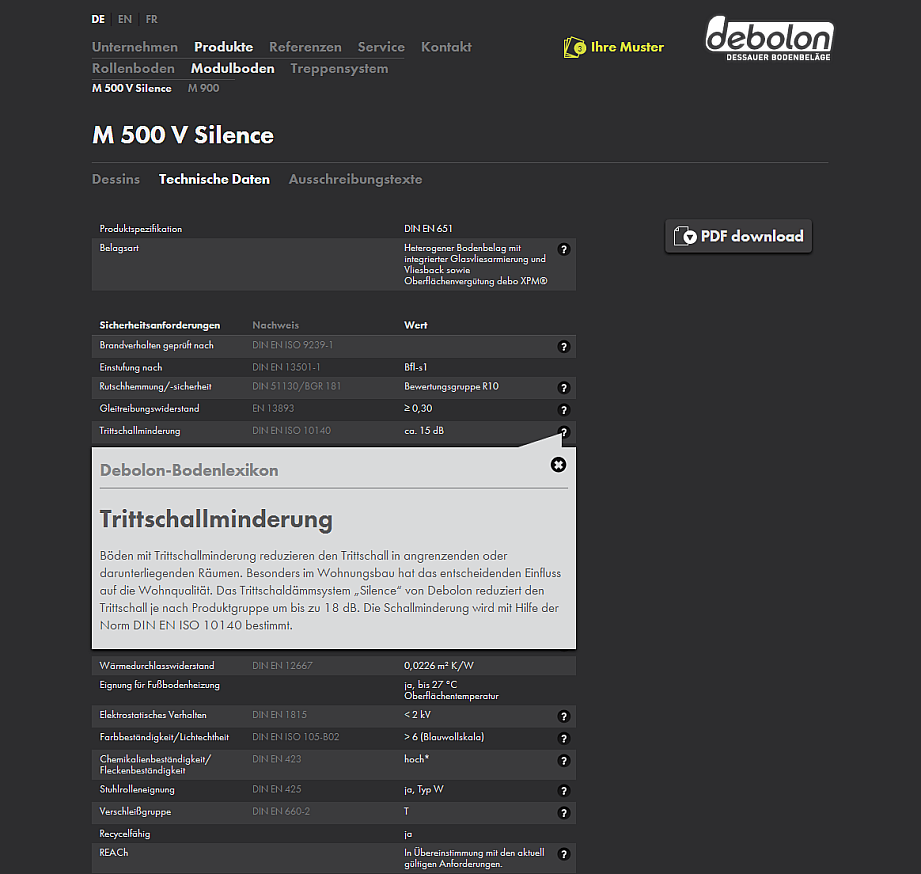The image size is (921, 874).
Task: Click DIN EN ISO 10140 in Trittschallminderung row
Action: 291,431
